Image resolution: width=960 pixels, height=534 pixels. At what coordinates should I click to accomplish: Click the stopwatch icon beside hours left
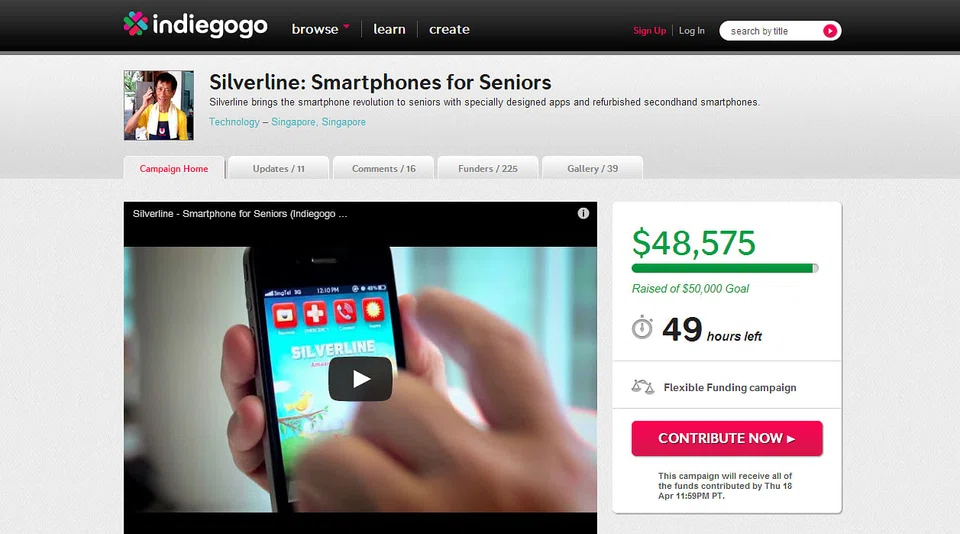(642, 328)
